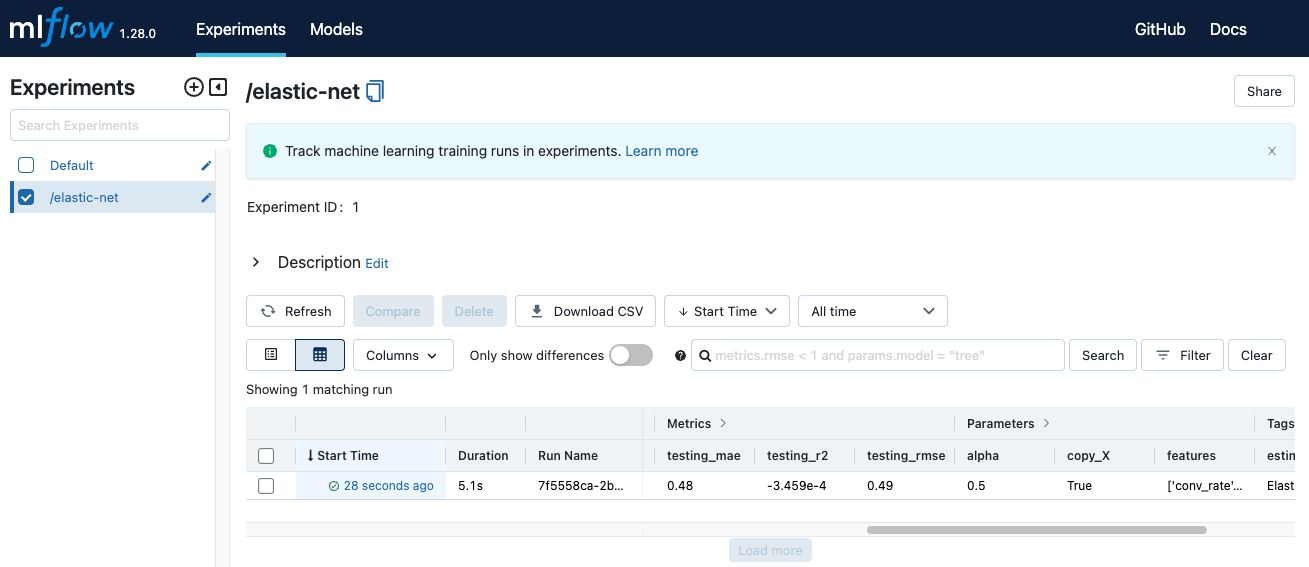The image size is (1309, 567).
Task: Click the Share button
Action: (x=1264, y=91)
